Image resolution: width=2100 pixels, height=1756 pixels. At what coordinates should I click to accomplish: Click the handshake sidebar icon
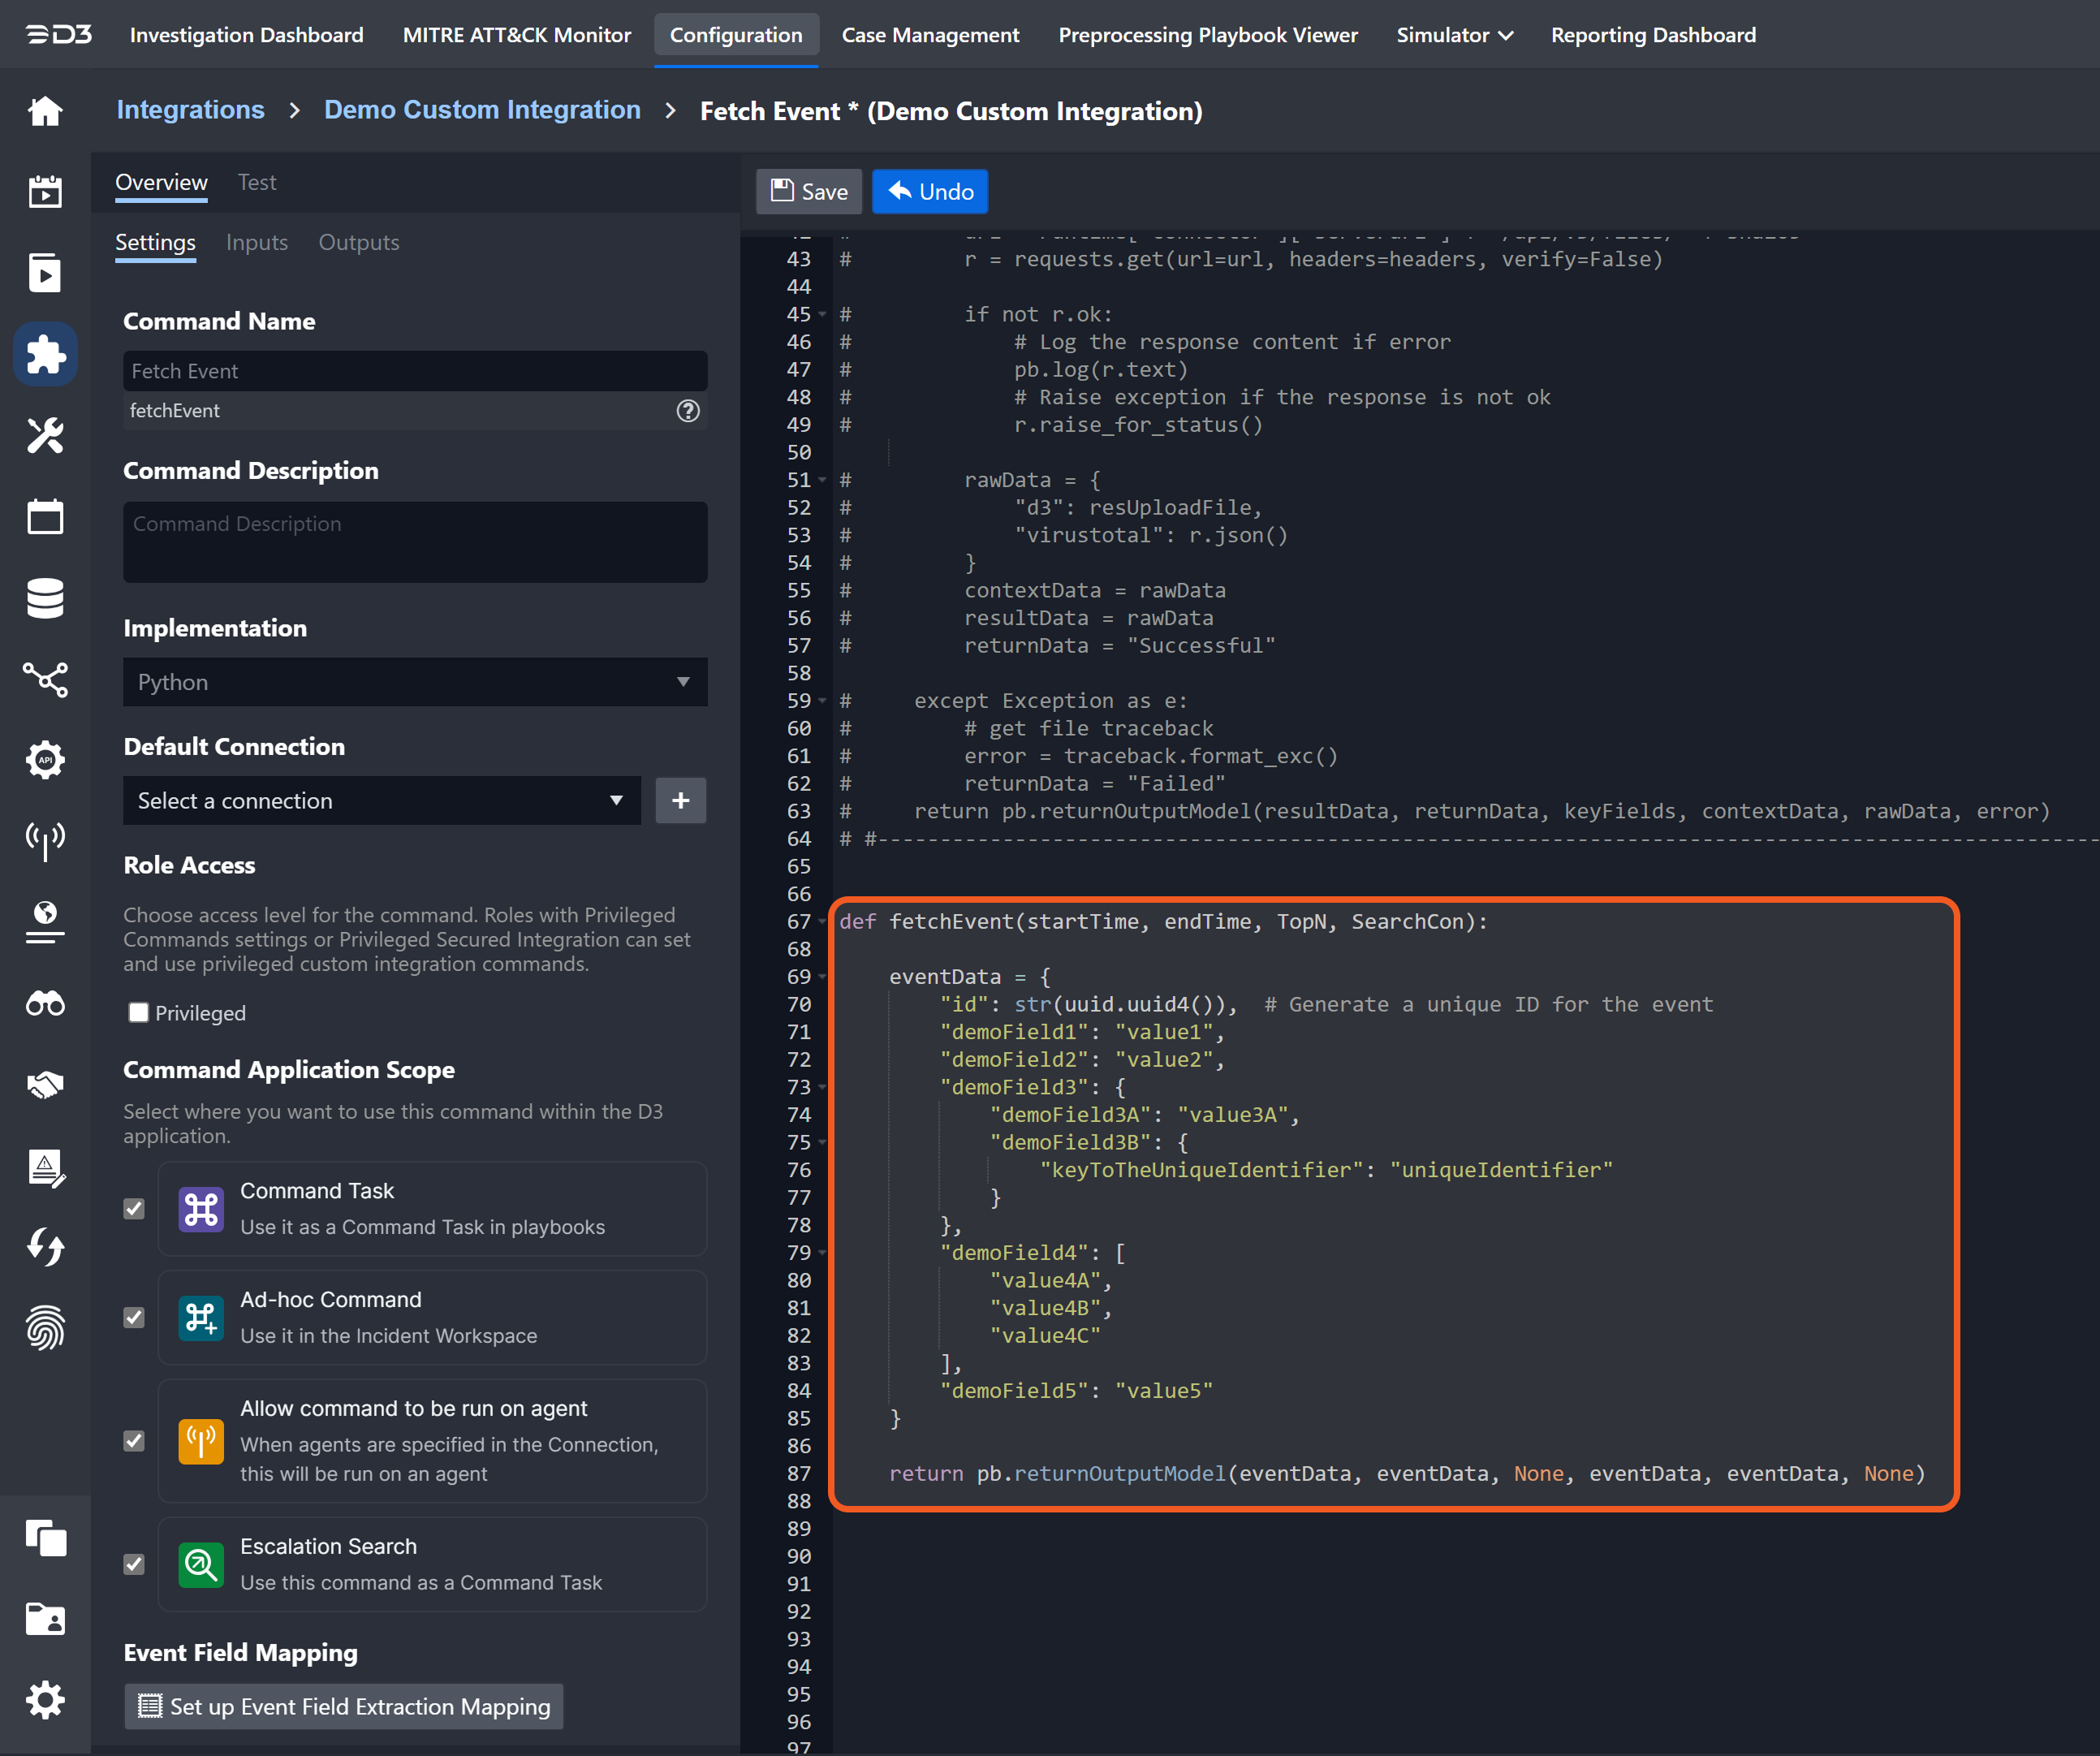point(45,1085)
